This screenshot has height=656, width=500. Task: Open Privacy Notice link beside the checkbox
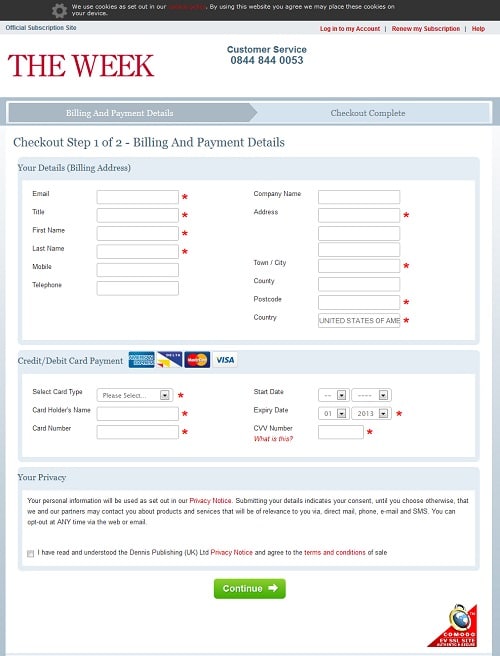coord(231,553)
